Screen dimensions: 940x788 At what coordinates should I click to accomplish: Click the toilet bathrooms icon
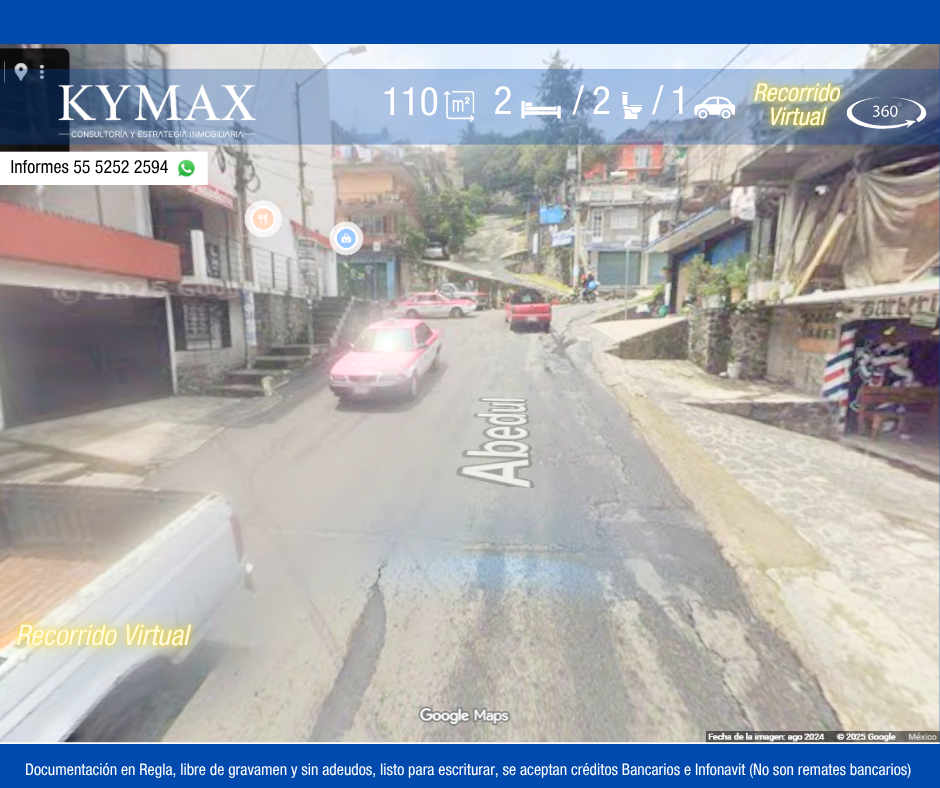tap(631, 104)
